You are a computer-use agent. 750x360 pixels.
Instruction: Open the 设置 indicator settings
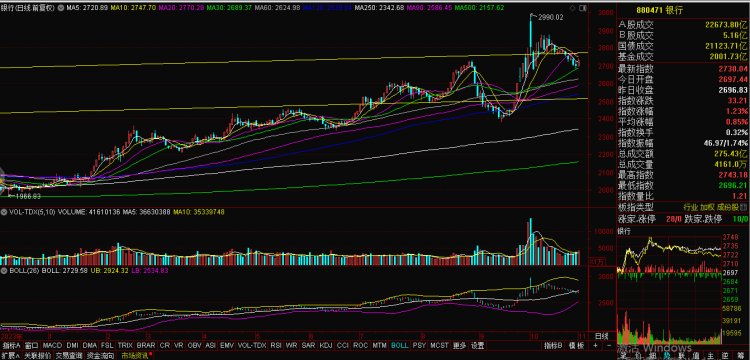pyautogui.click(x=477, y=345)
